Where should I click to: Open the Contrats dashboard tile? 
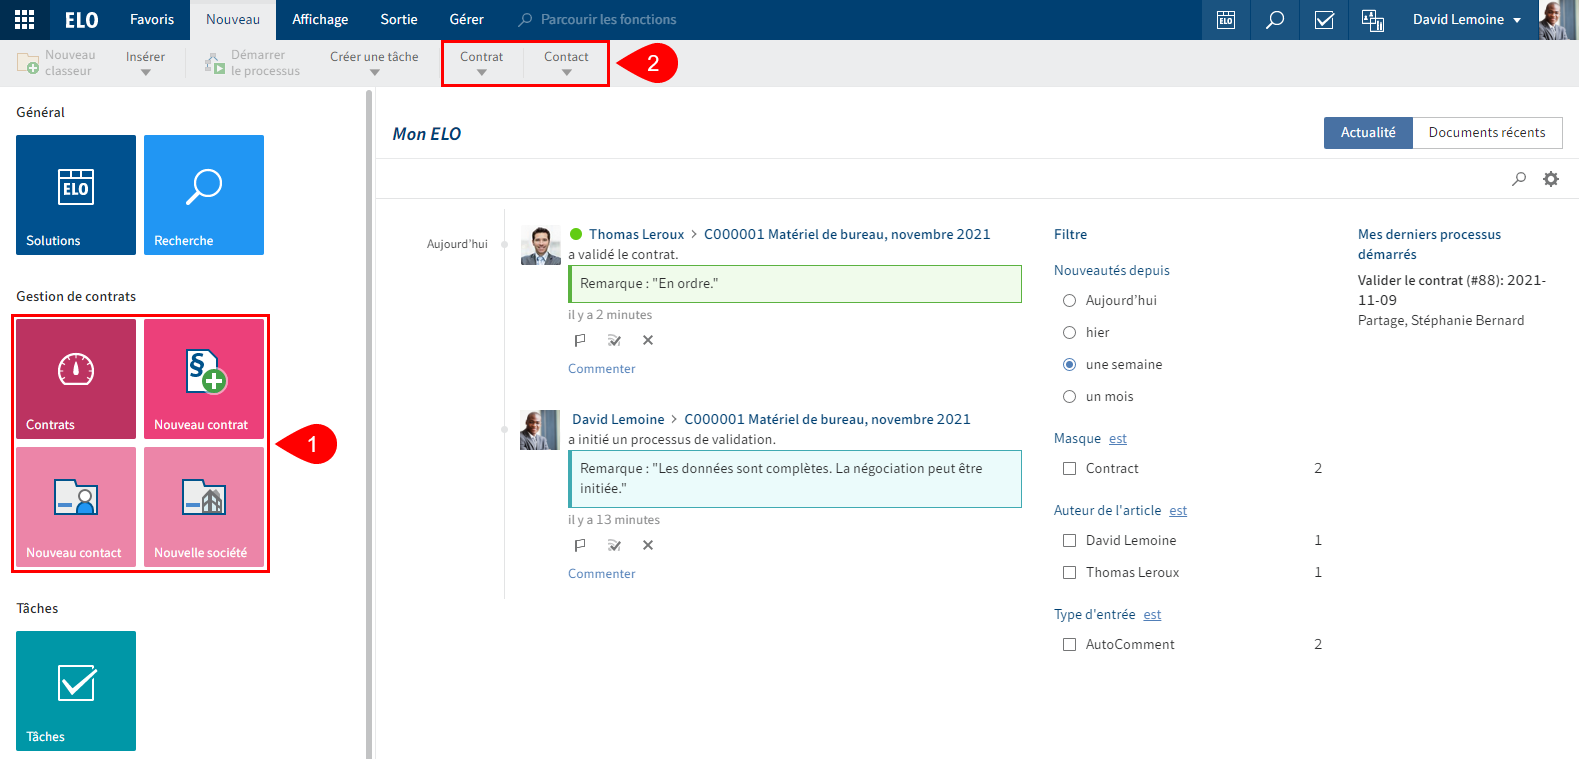(x=76, y=379)
